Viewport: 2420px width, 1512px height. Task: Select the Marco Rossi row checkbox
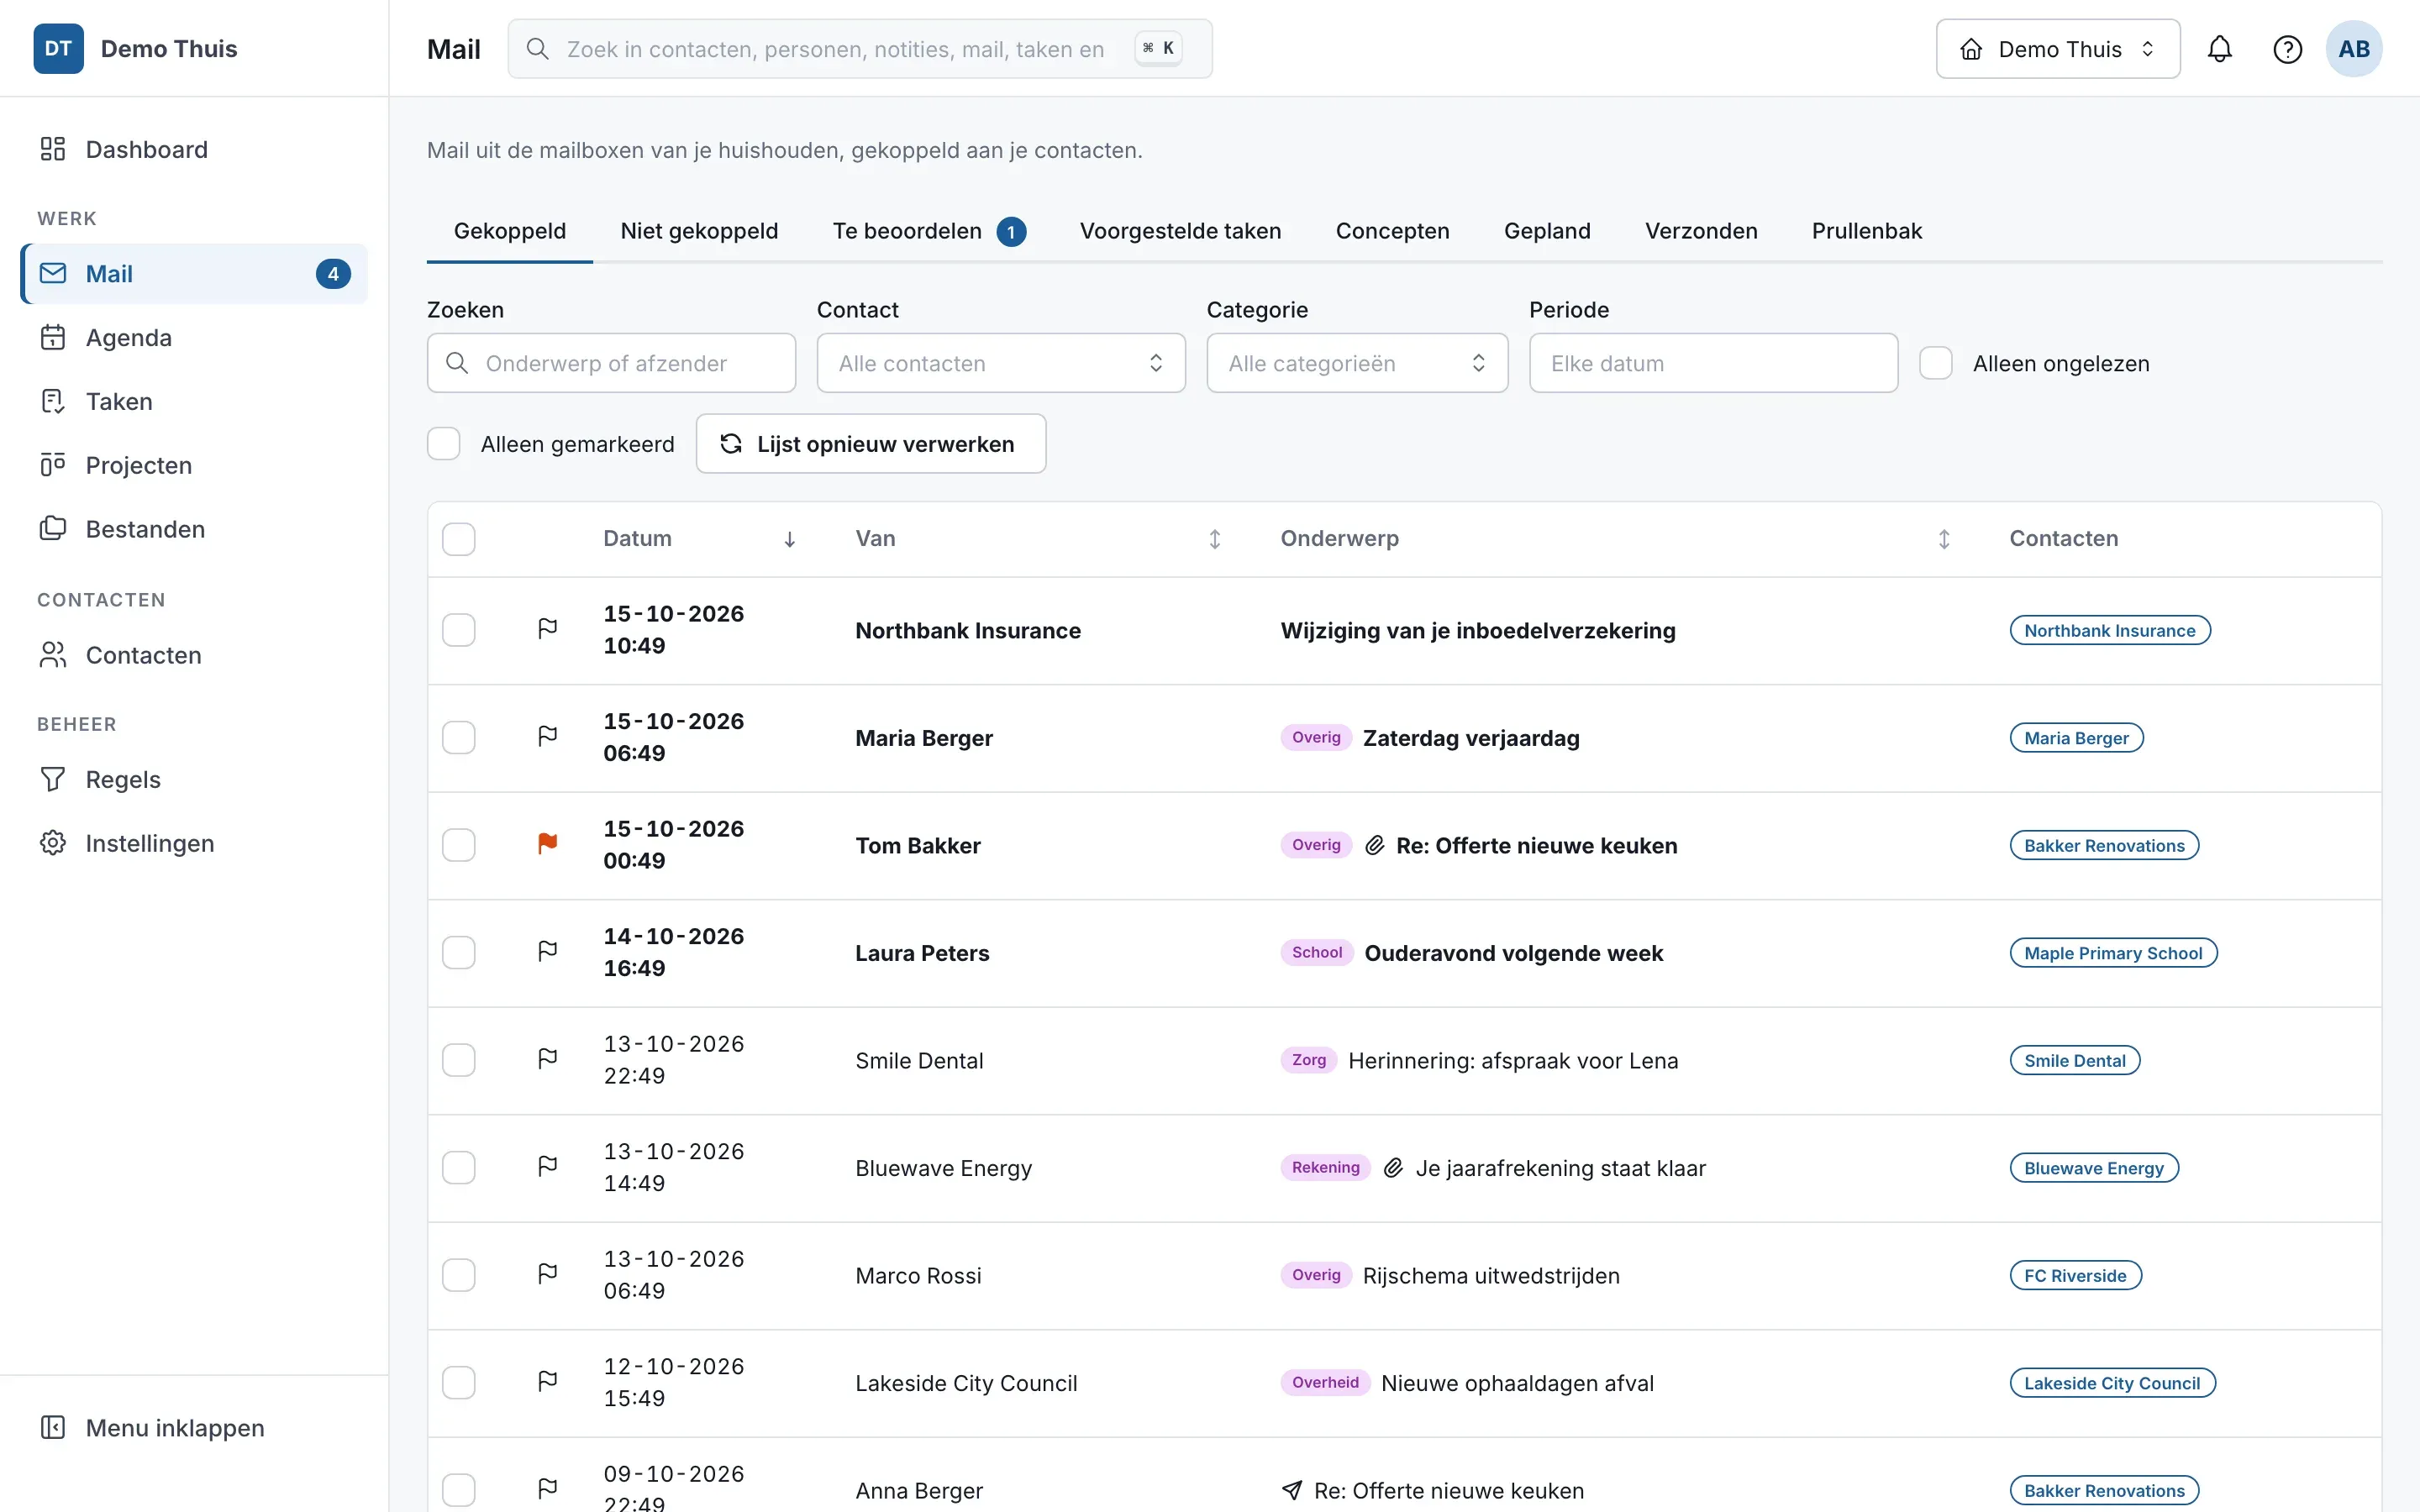pos(459,1275)
